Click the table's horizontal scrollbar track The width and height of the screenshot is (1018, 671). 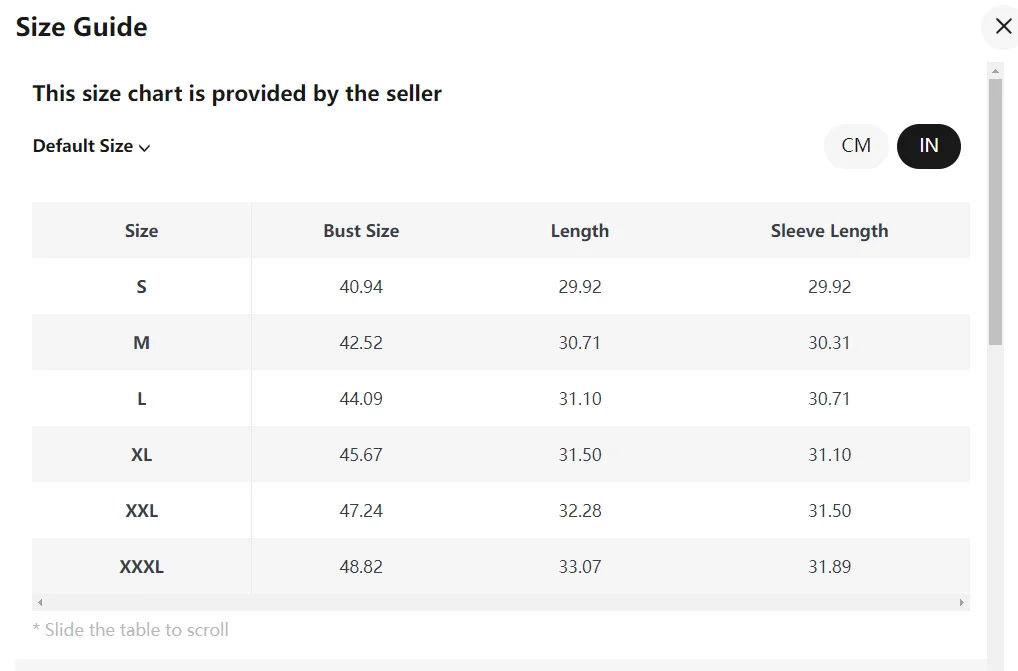point(500,603)
